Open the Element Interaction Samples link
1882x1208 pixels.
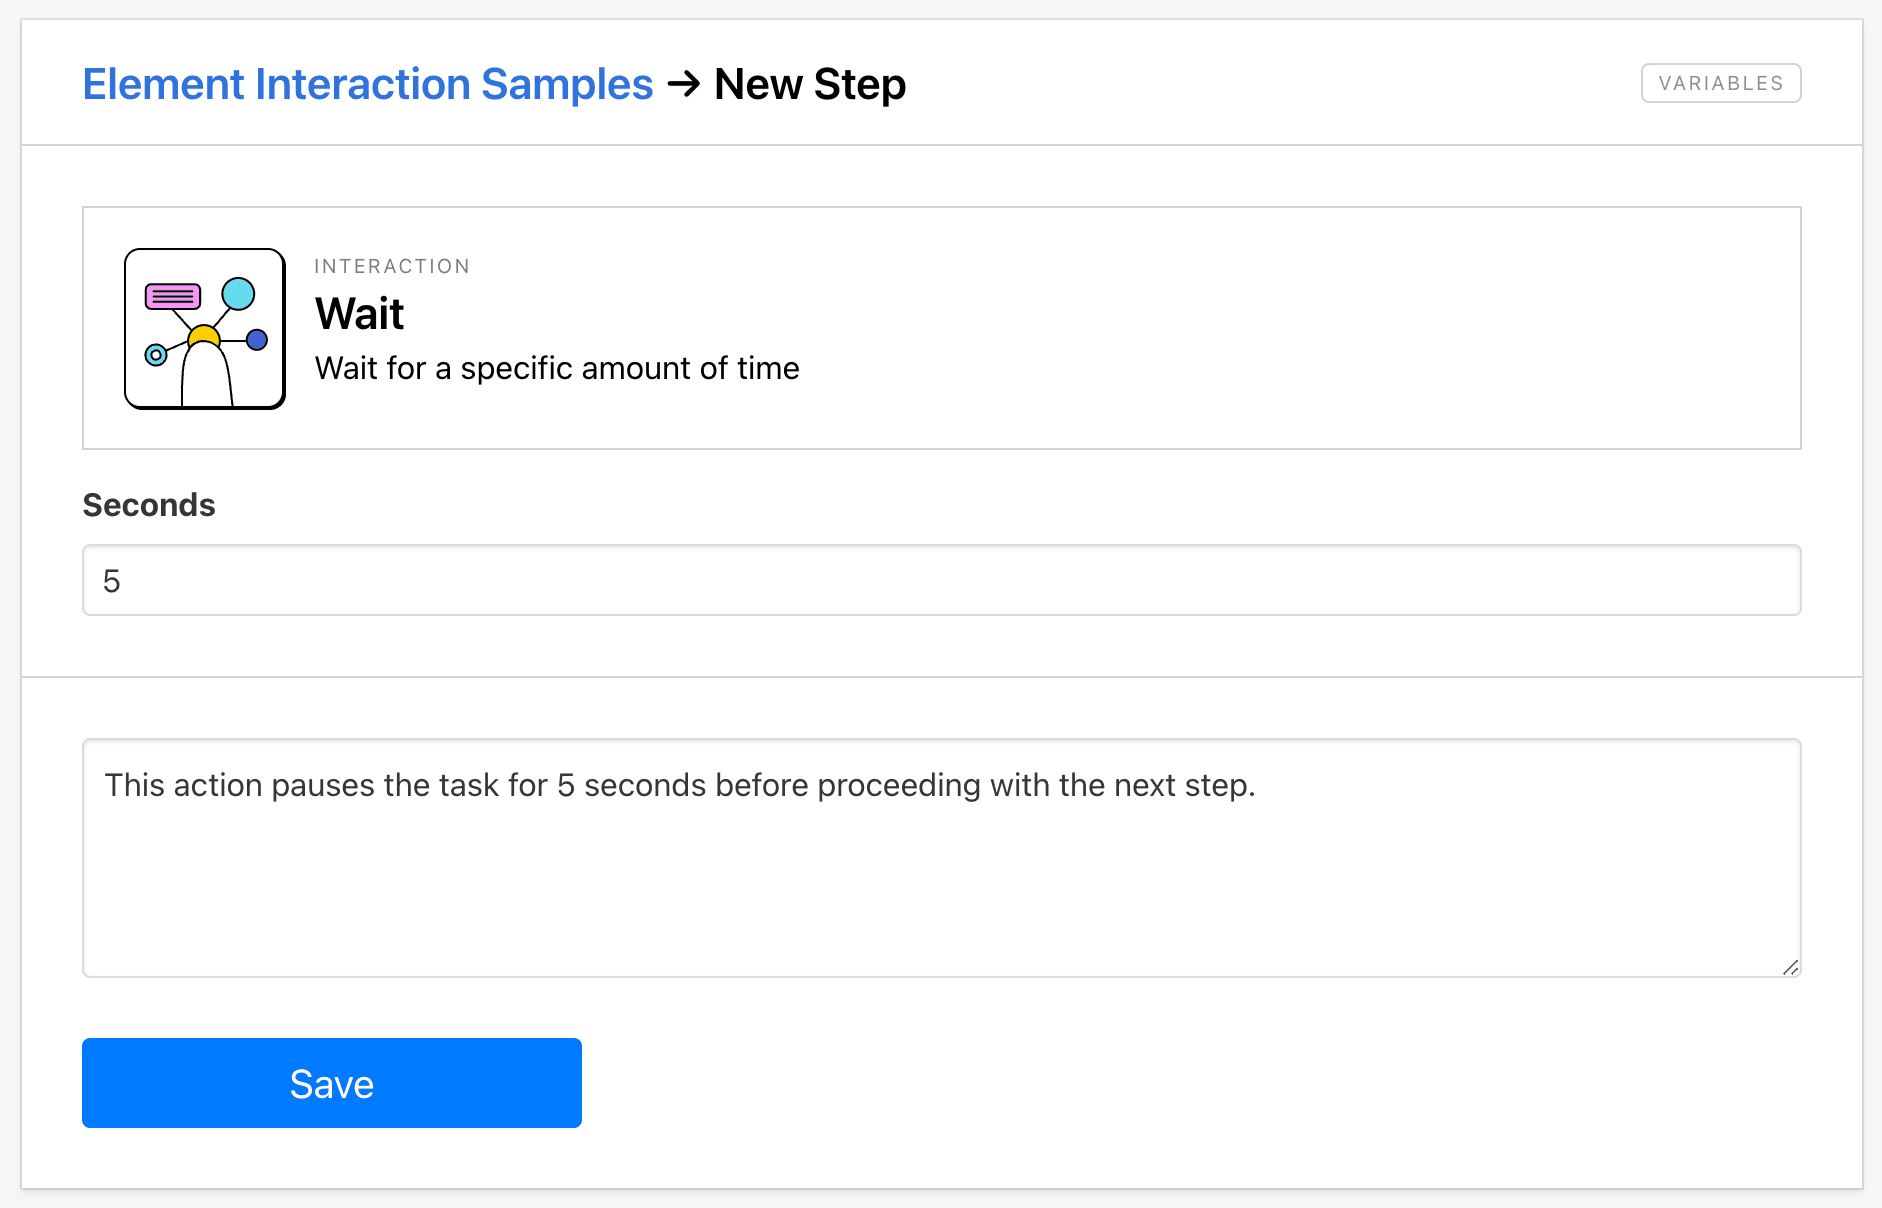tap(367, 84)
